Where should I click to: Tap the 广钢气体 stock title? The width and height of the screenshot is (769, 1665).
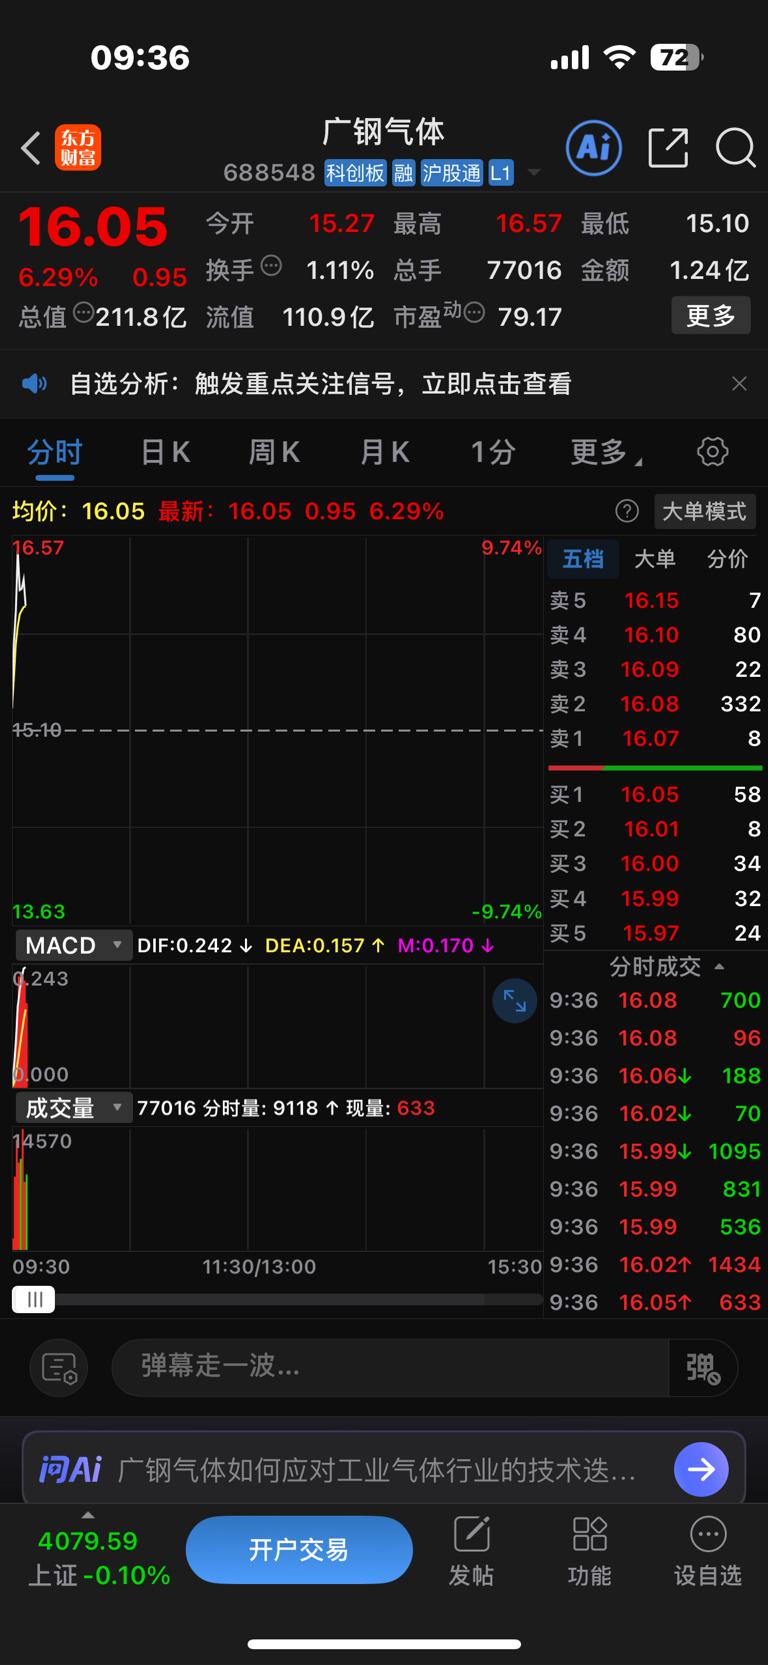(383, 132)
